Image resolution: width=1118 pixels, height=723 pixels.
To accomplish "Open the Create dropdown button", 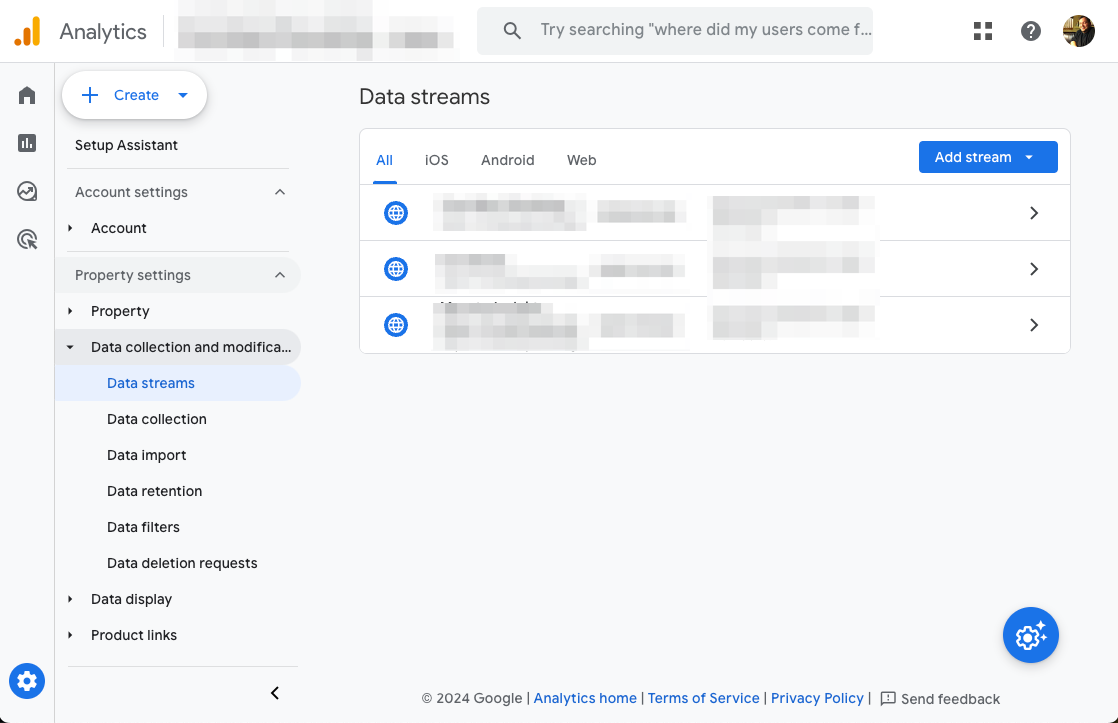I will [134, 95].
